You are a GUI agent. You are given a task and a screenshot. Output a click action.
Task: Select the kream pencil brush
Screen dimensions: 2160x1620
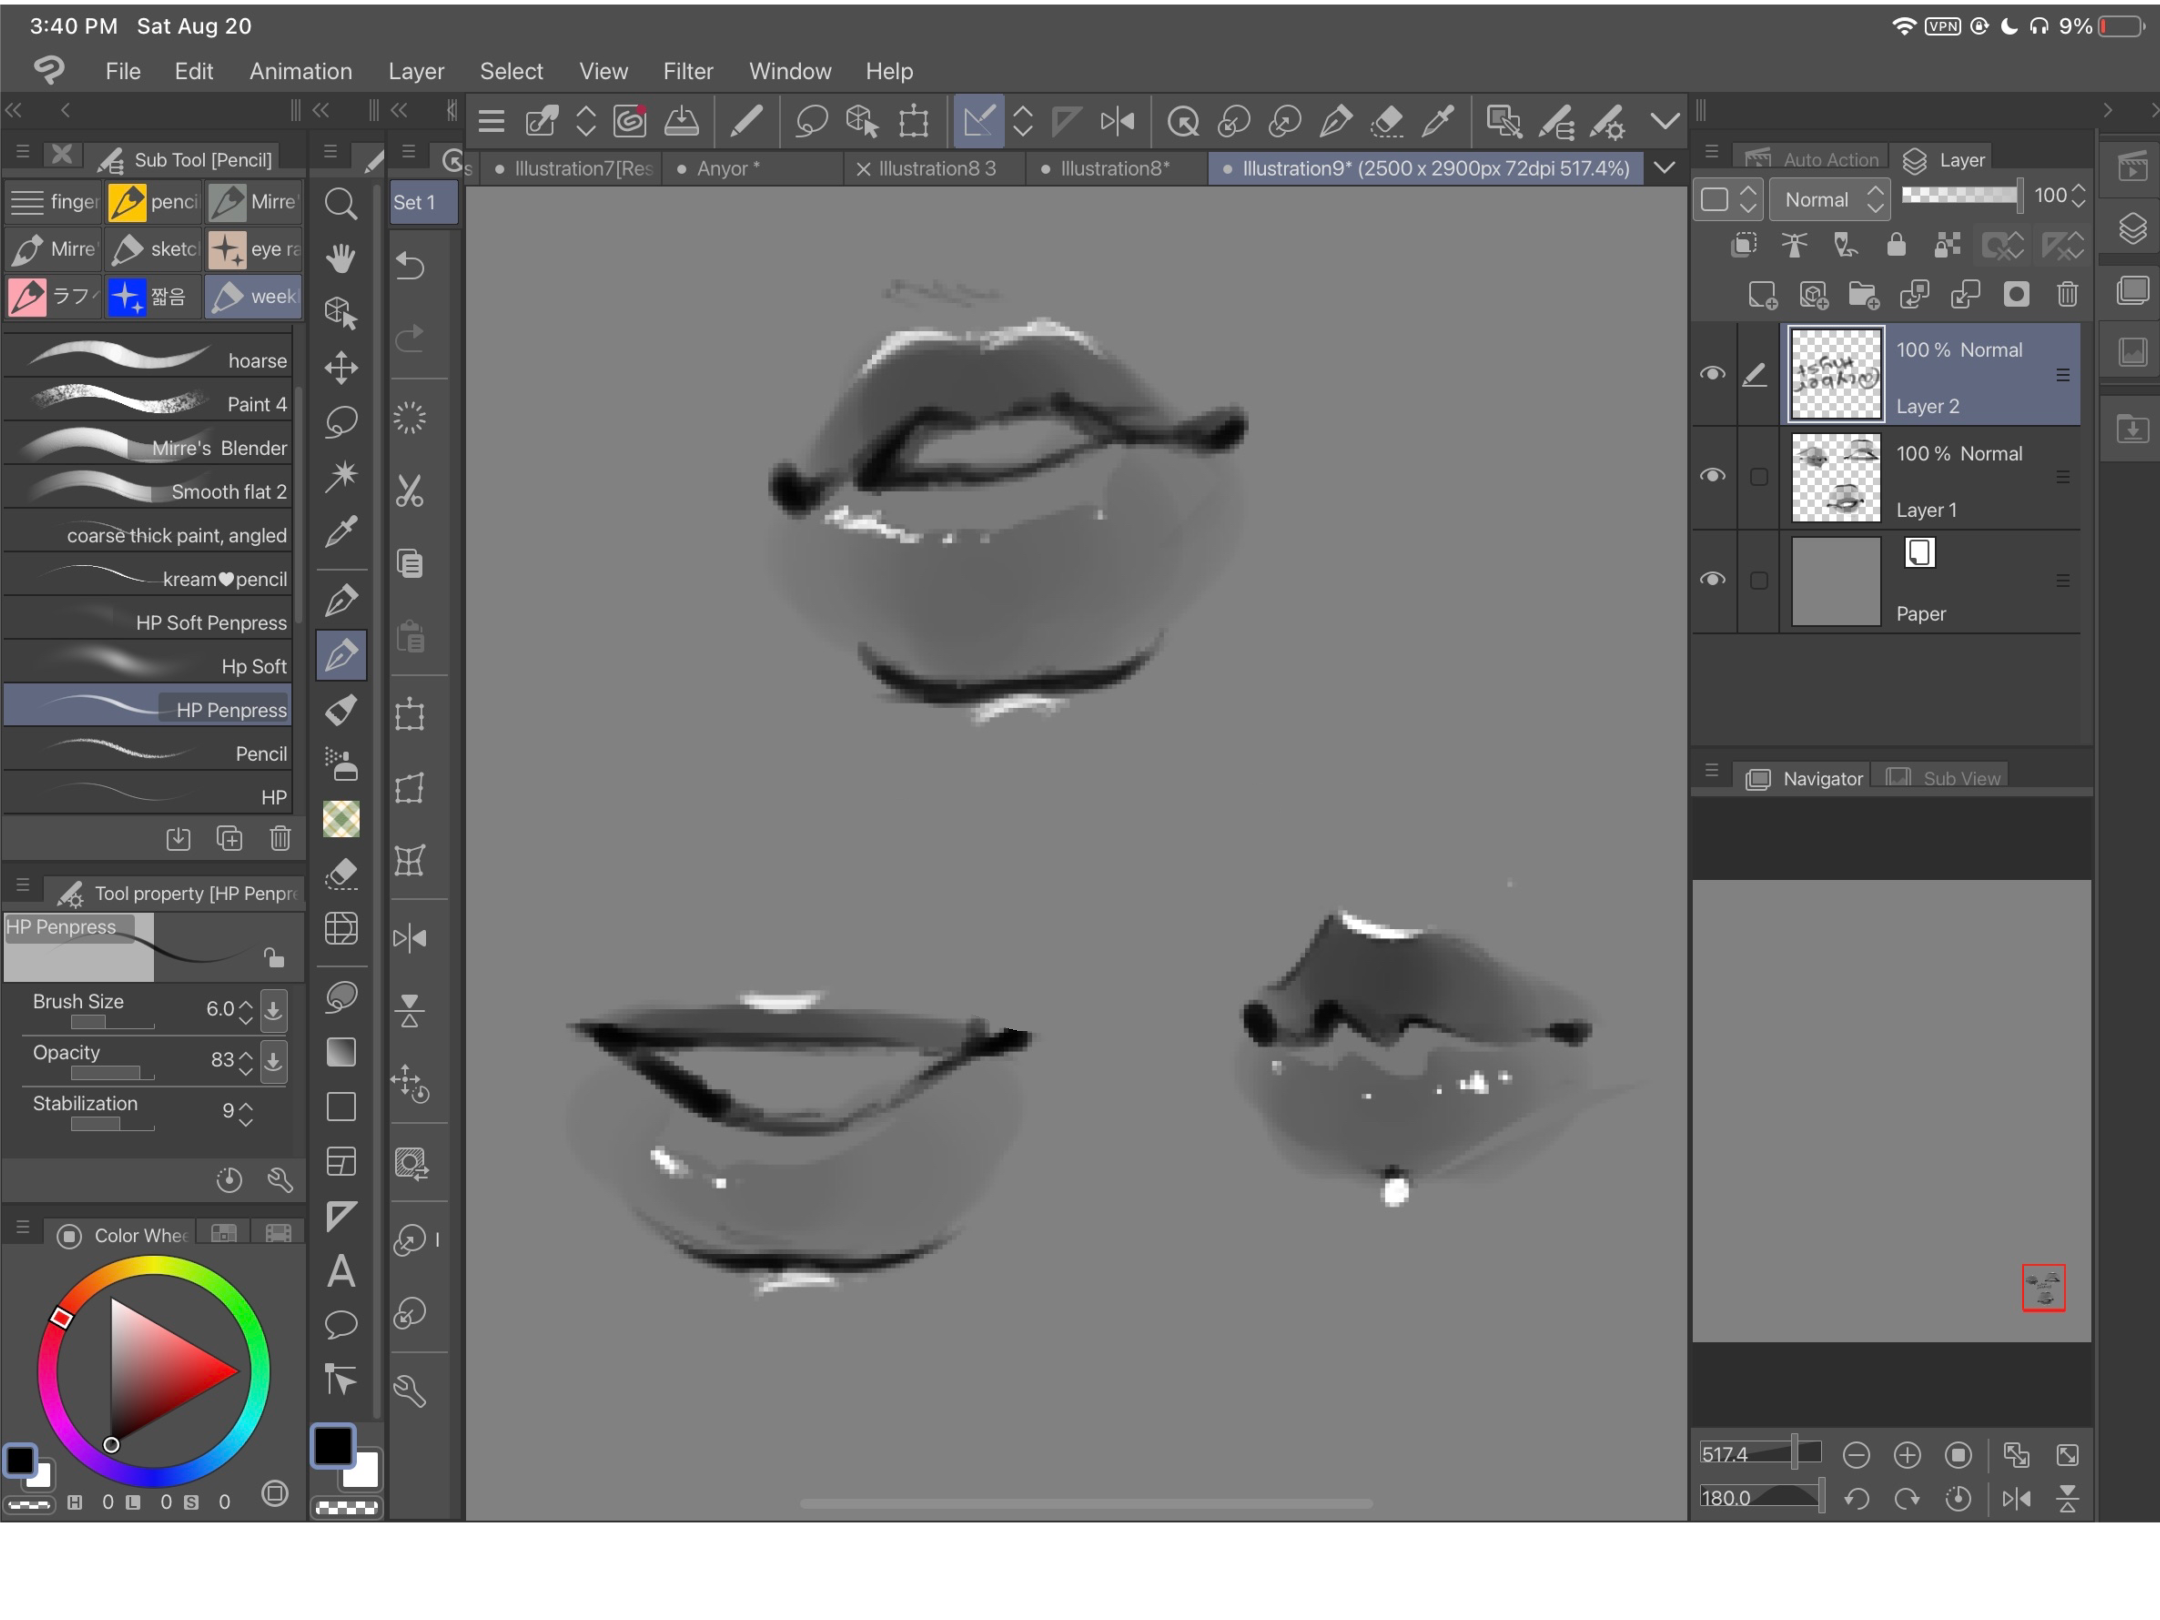[x=150, y=579]
